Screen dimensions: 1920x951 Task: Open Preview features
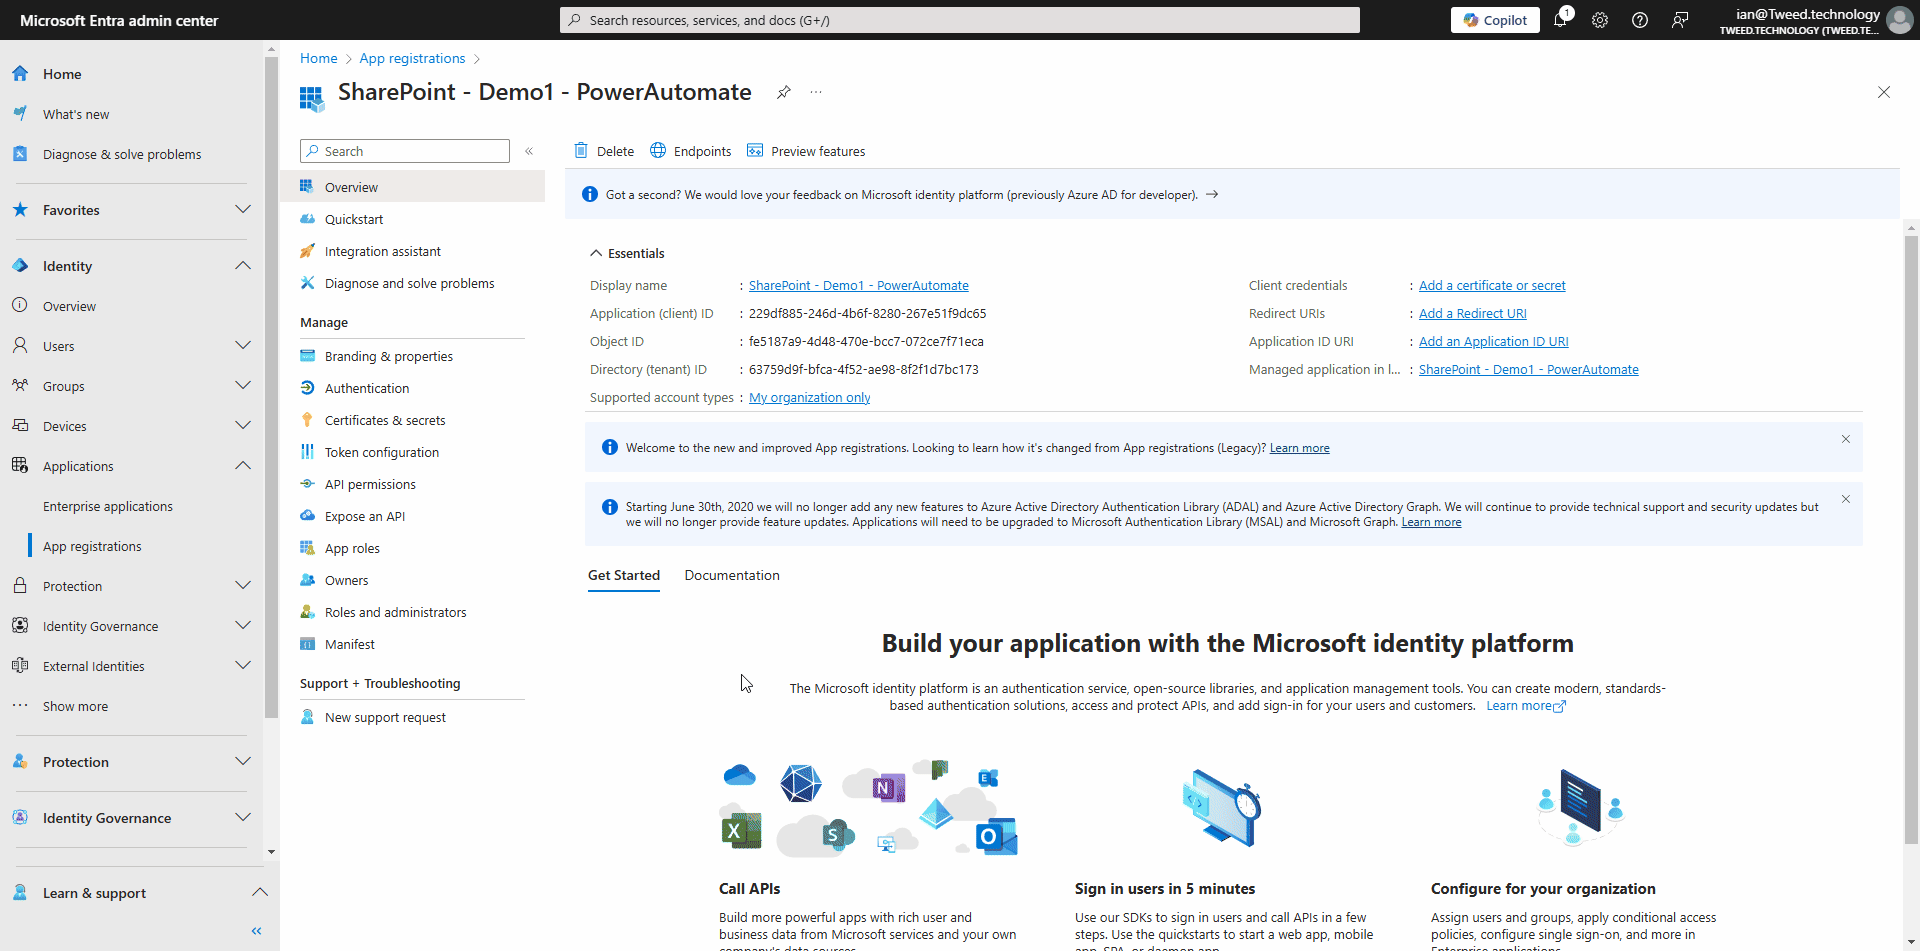click(806, 150)
